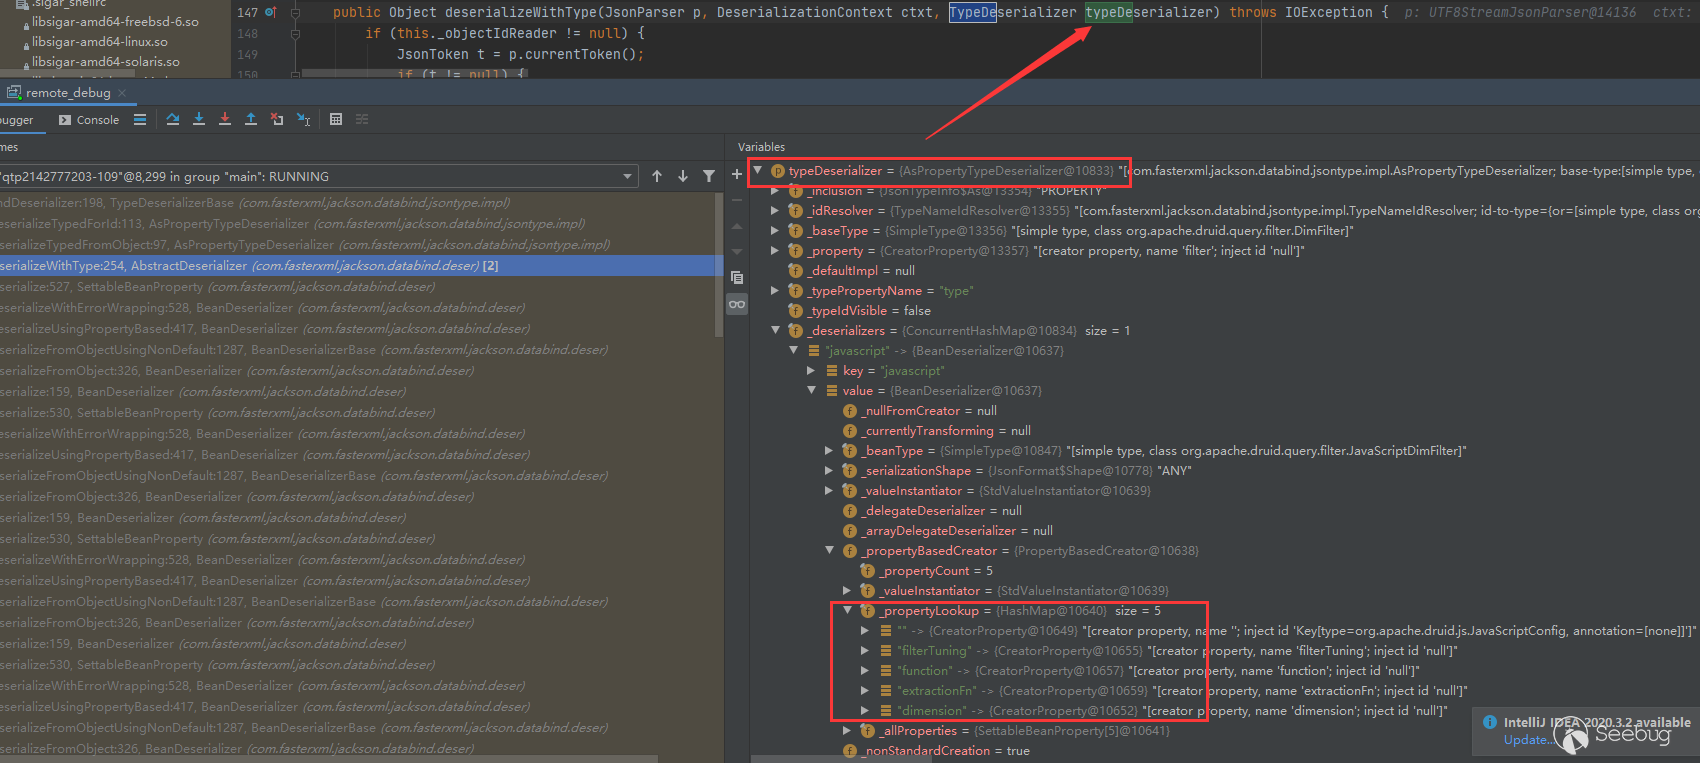Expand the _idResolver field node
Screen dimensions: 1700x763
point(775,211)
